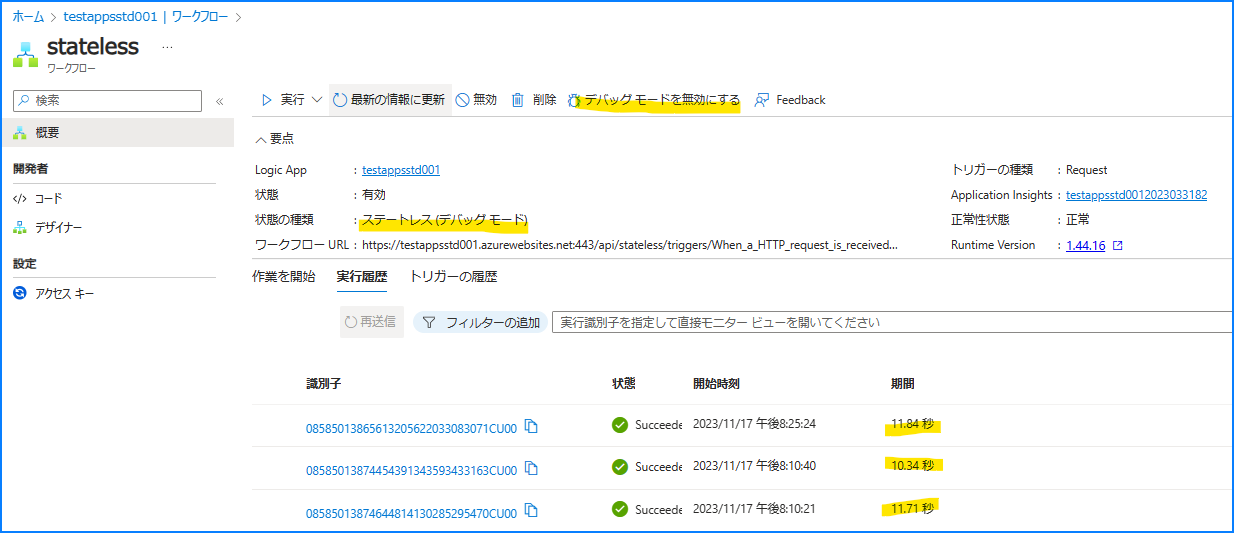Switch to the 実行履歴 tab
Screen dimensions: 1234x533
[362, 277]
